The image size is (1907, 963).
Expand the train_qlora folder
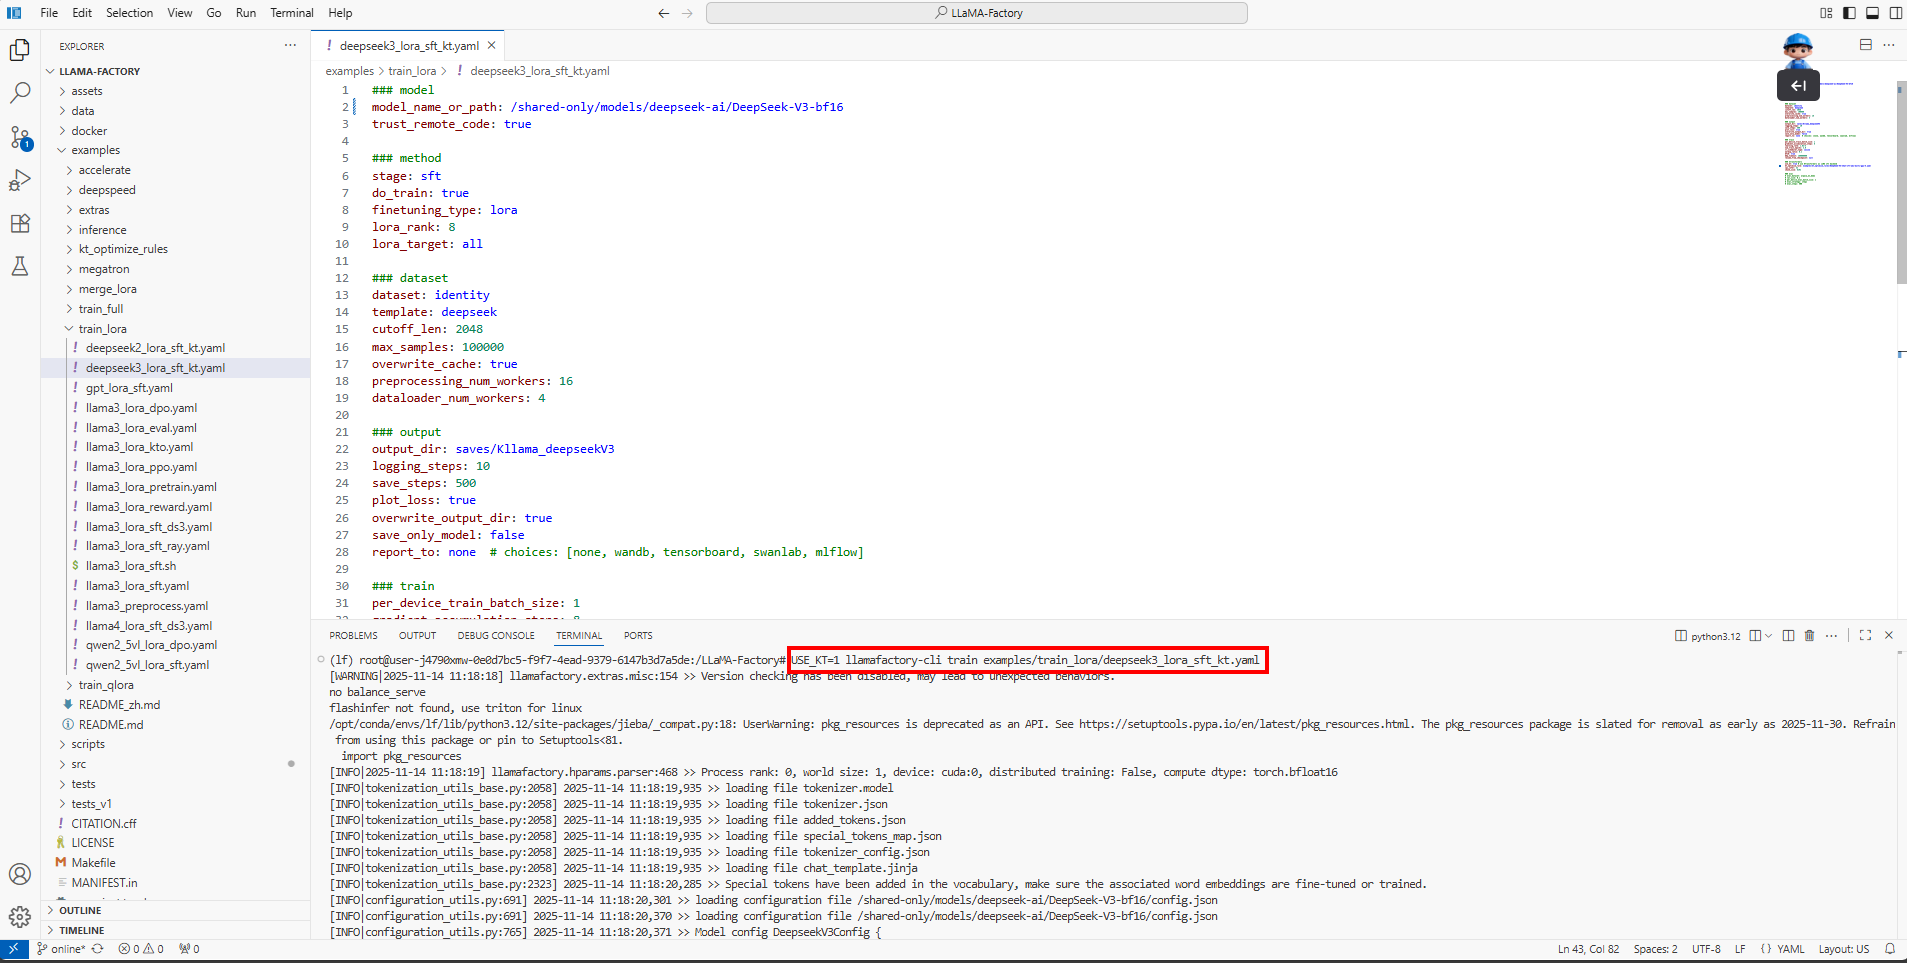(105, 685)
